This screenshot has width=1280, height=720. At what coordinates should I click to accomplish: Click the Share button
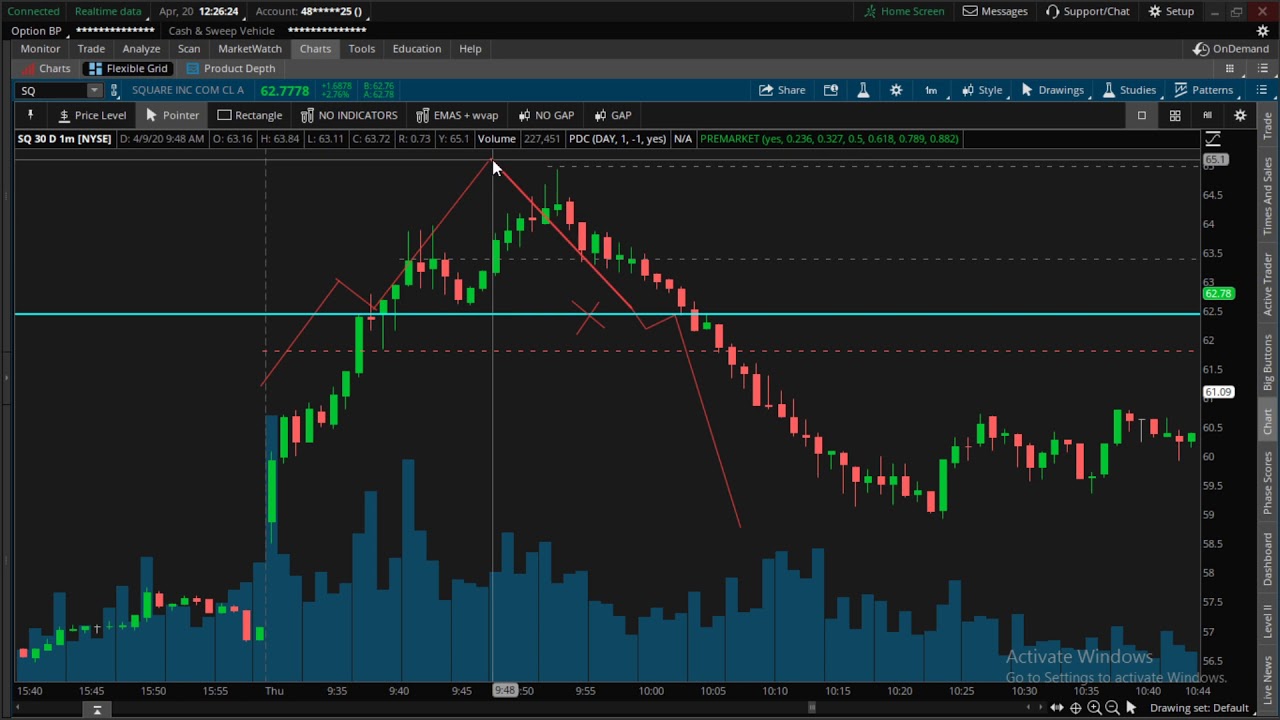point(782,90)
